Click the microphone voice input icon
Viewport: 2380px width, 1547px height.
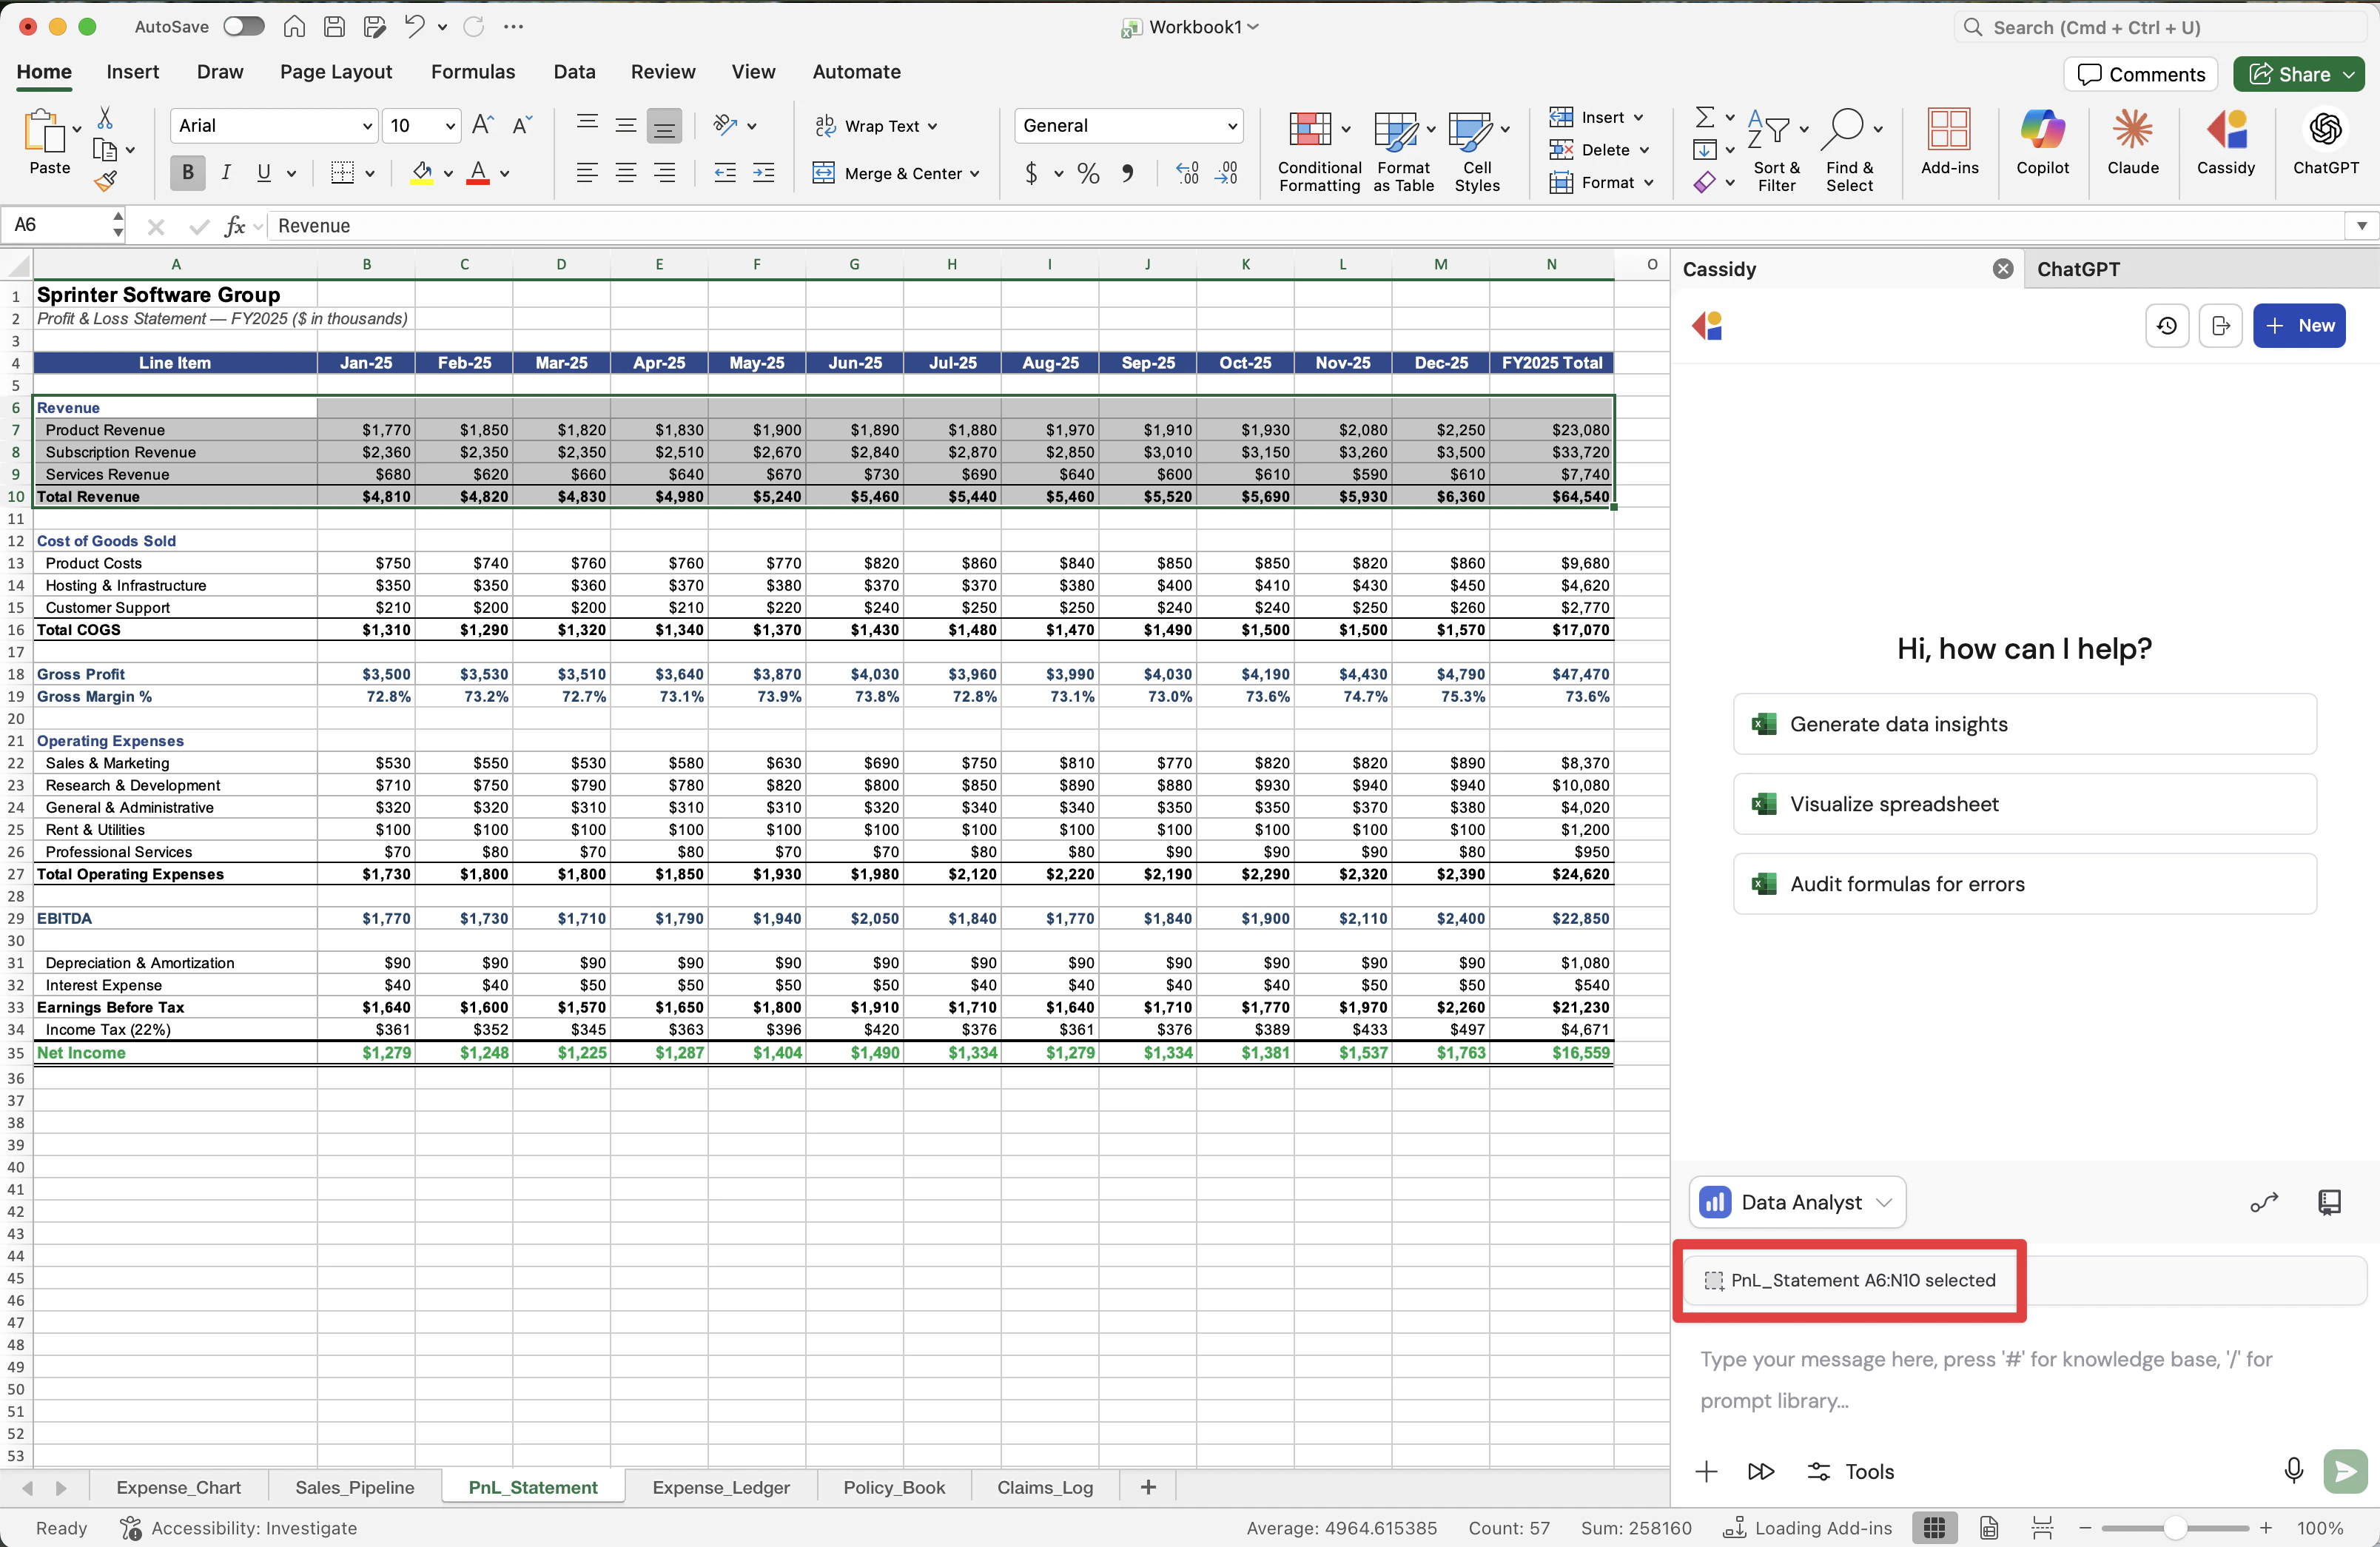[x=2294, y=1470]
